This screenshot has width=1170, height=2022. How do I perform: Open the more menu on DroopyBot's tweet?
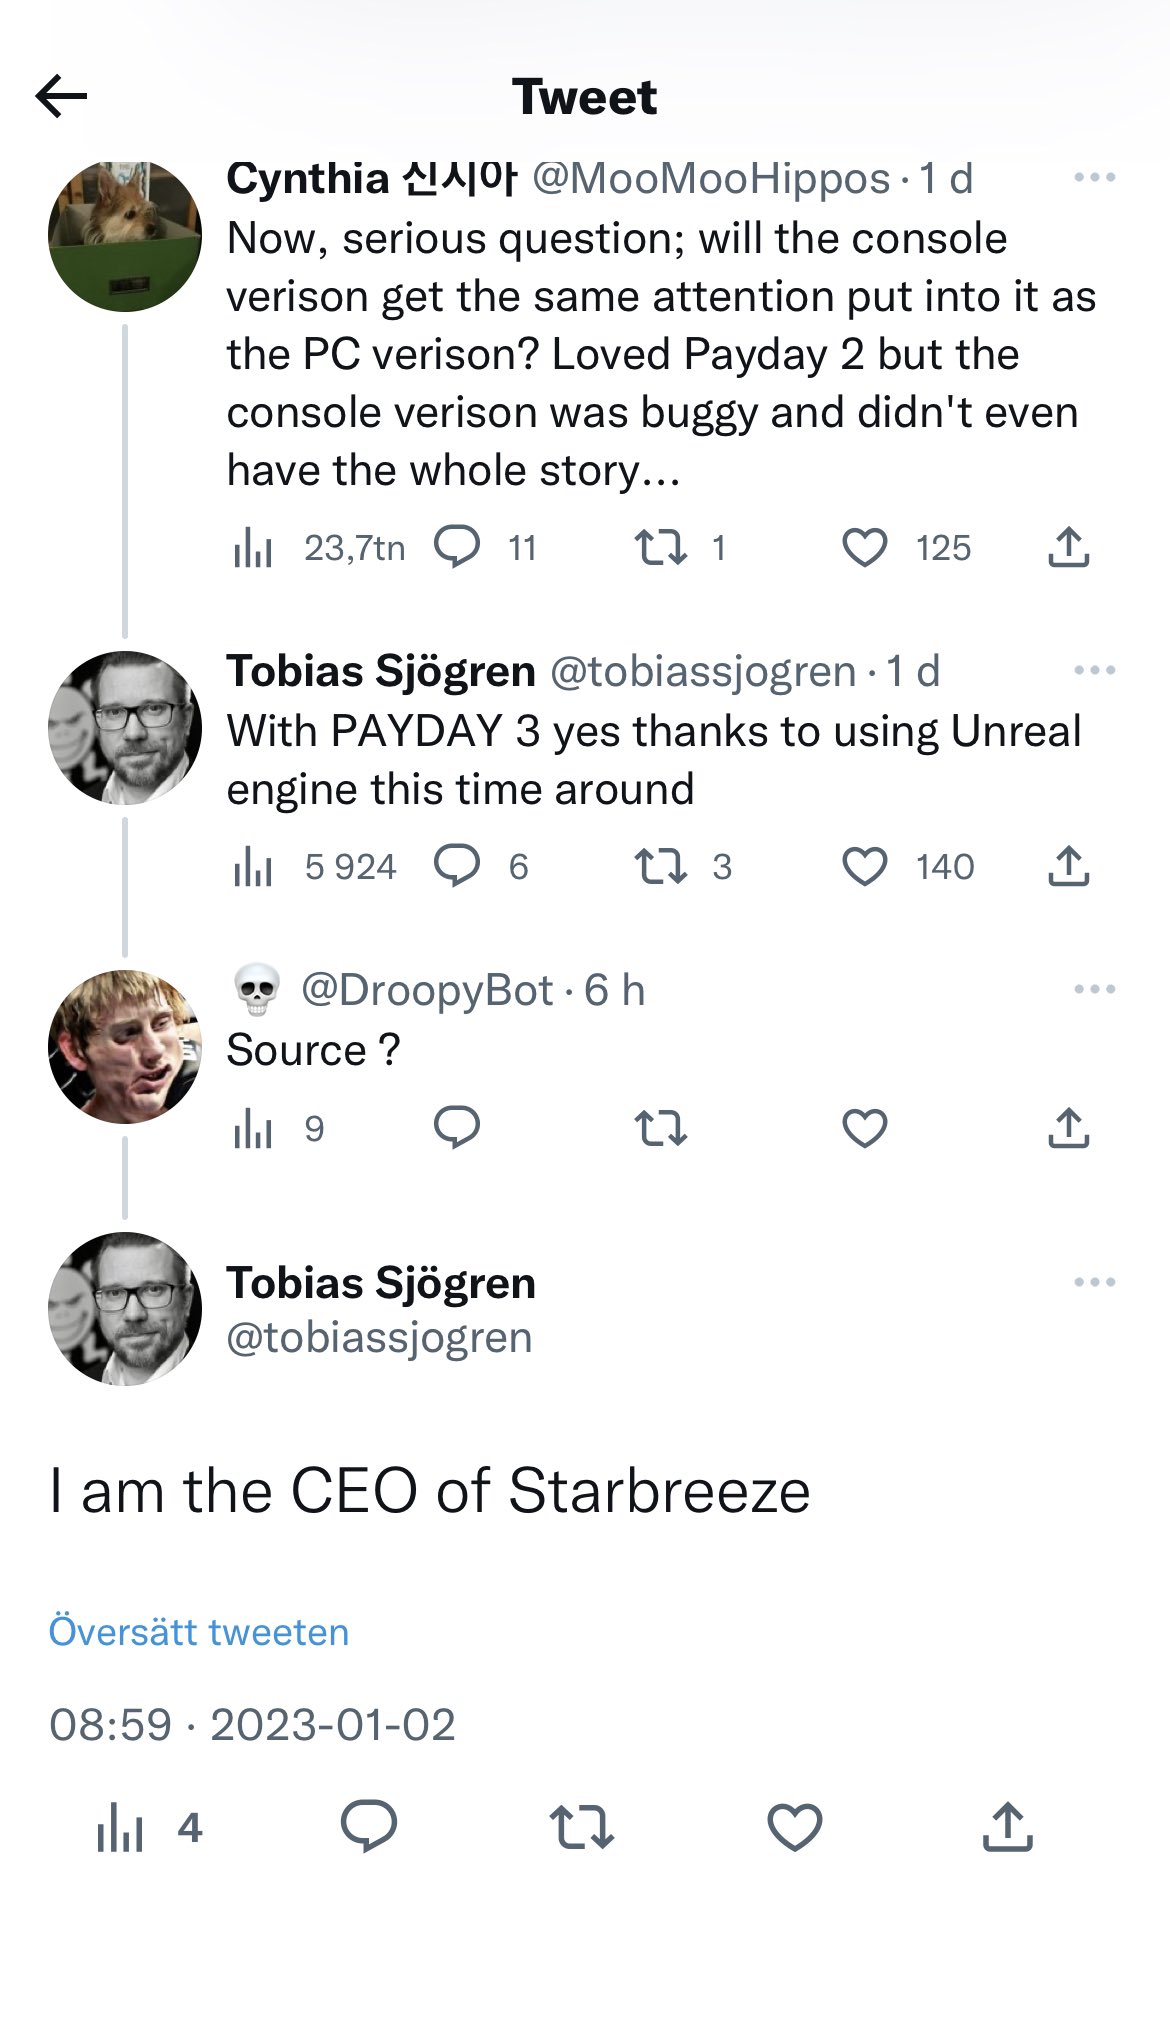tap(1094, 990)
